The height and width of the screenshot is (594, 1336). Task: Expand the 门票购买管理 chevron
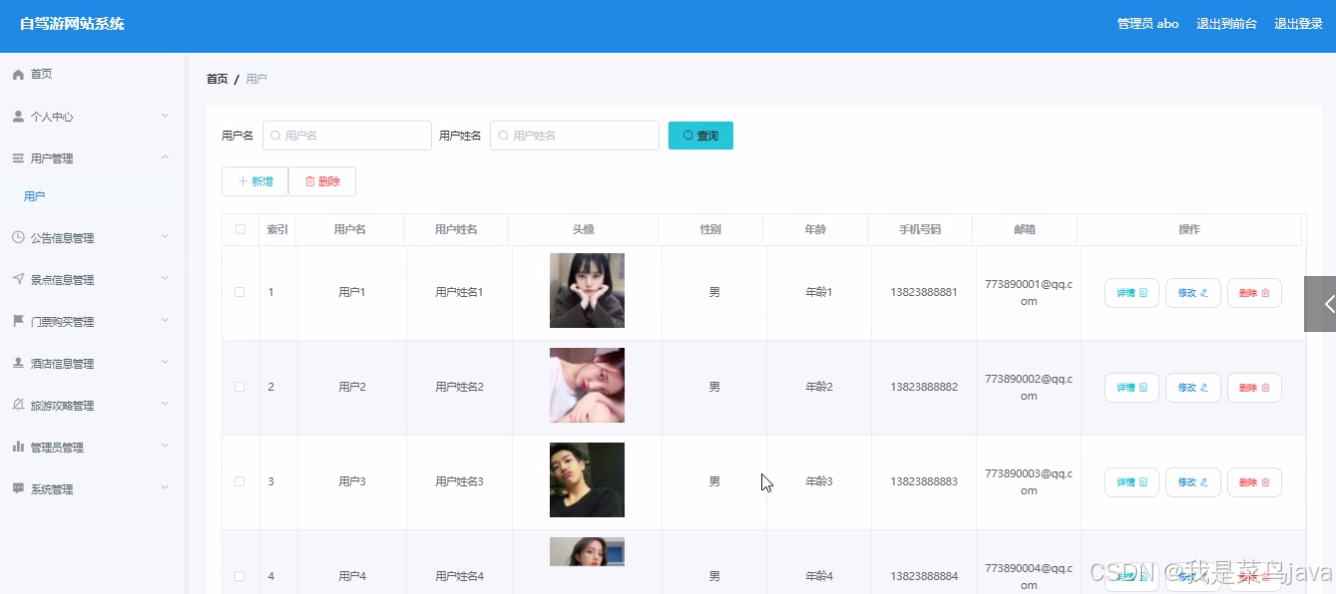pyautogui.click(x=165, y=322)
